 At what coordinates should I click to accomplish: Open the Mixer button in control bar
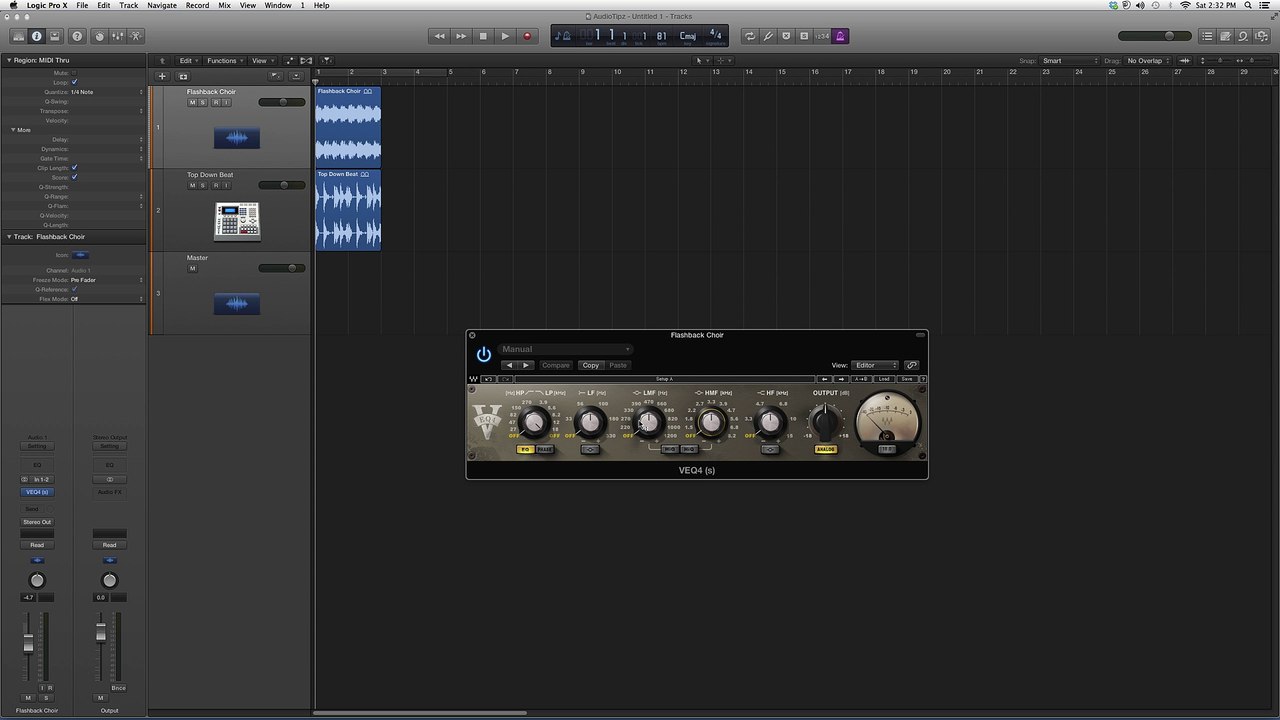click(x=117, y=36)
